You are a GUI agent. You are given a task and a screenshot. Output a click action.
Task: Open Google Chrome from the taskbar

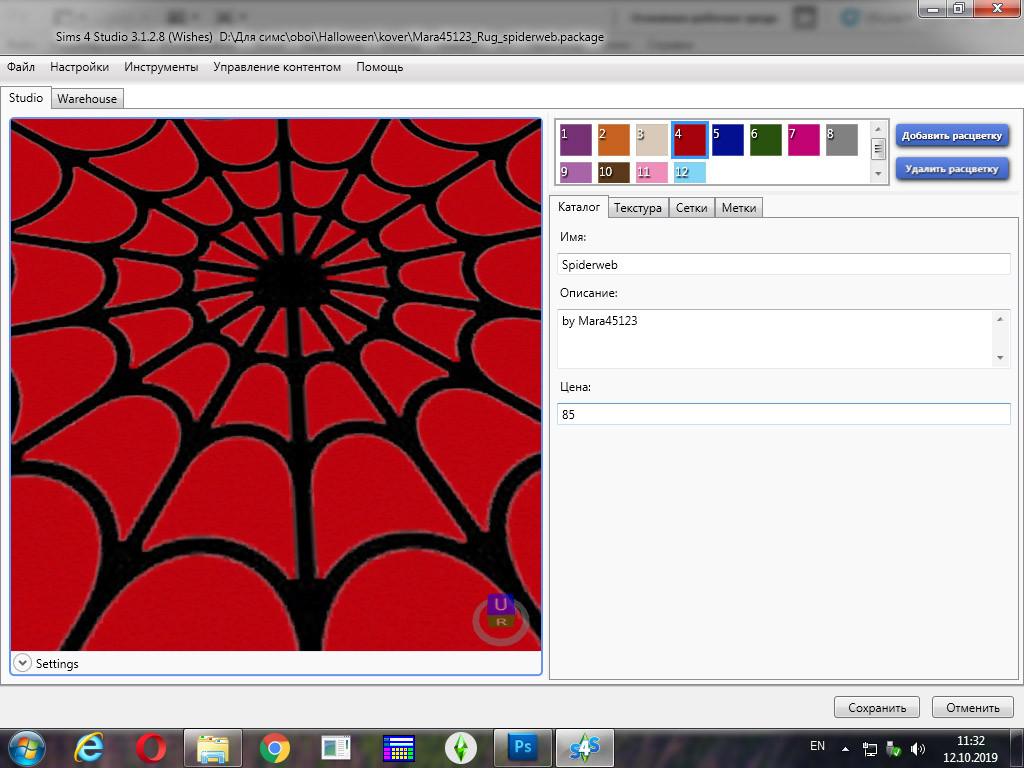275,748
